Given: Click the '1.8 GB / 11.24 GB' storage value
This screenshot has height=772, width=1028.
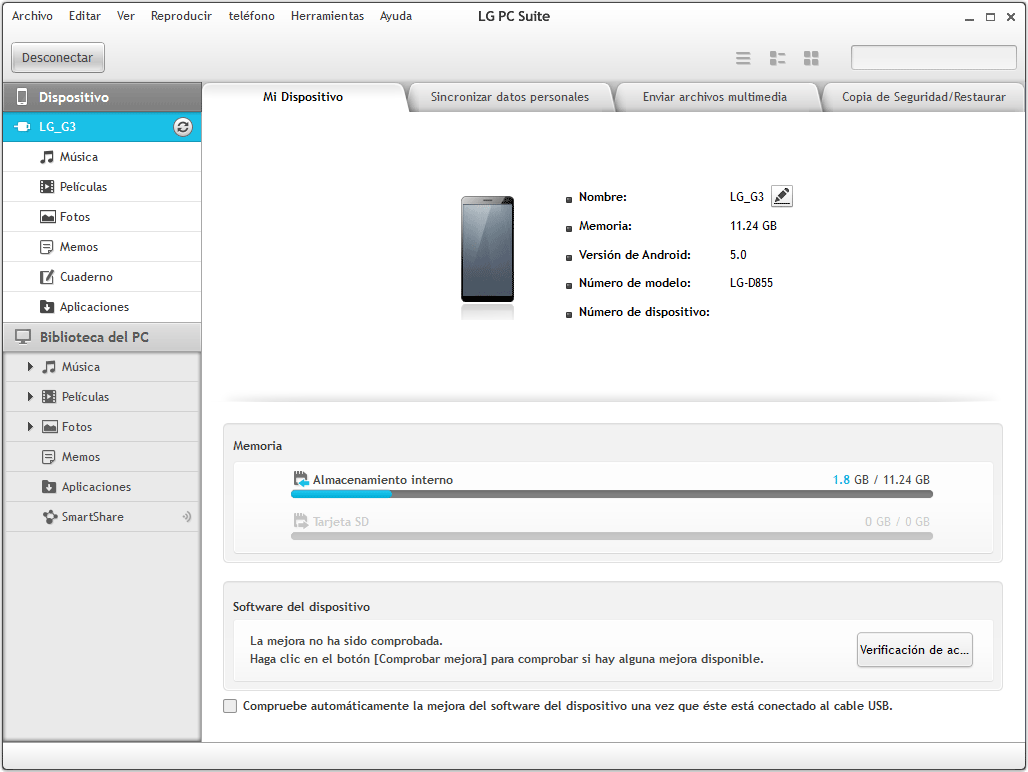Looking at the screenshot, I should click(x=881, y=480).
